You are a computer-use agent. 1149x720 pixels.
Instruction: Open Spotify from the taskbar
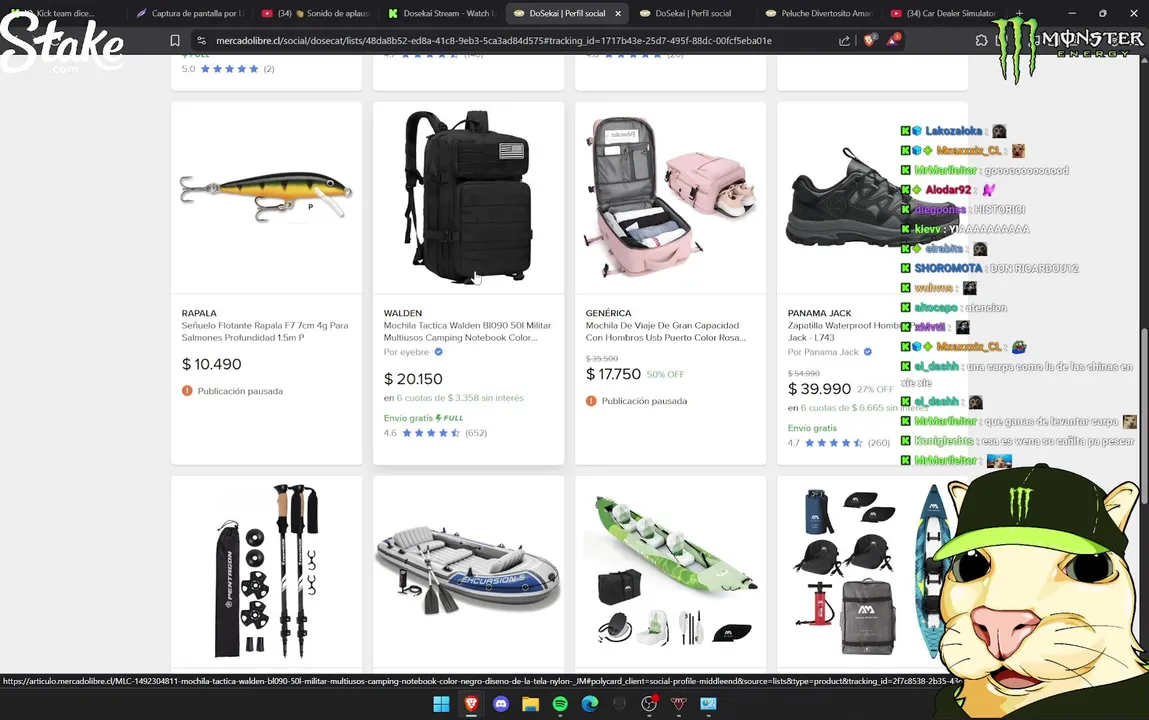(x=560, y=704)
